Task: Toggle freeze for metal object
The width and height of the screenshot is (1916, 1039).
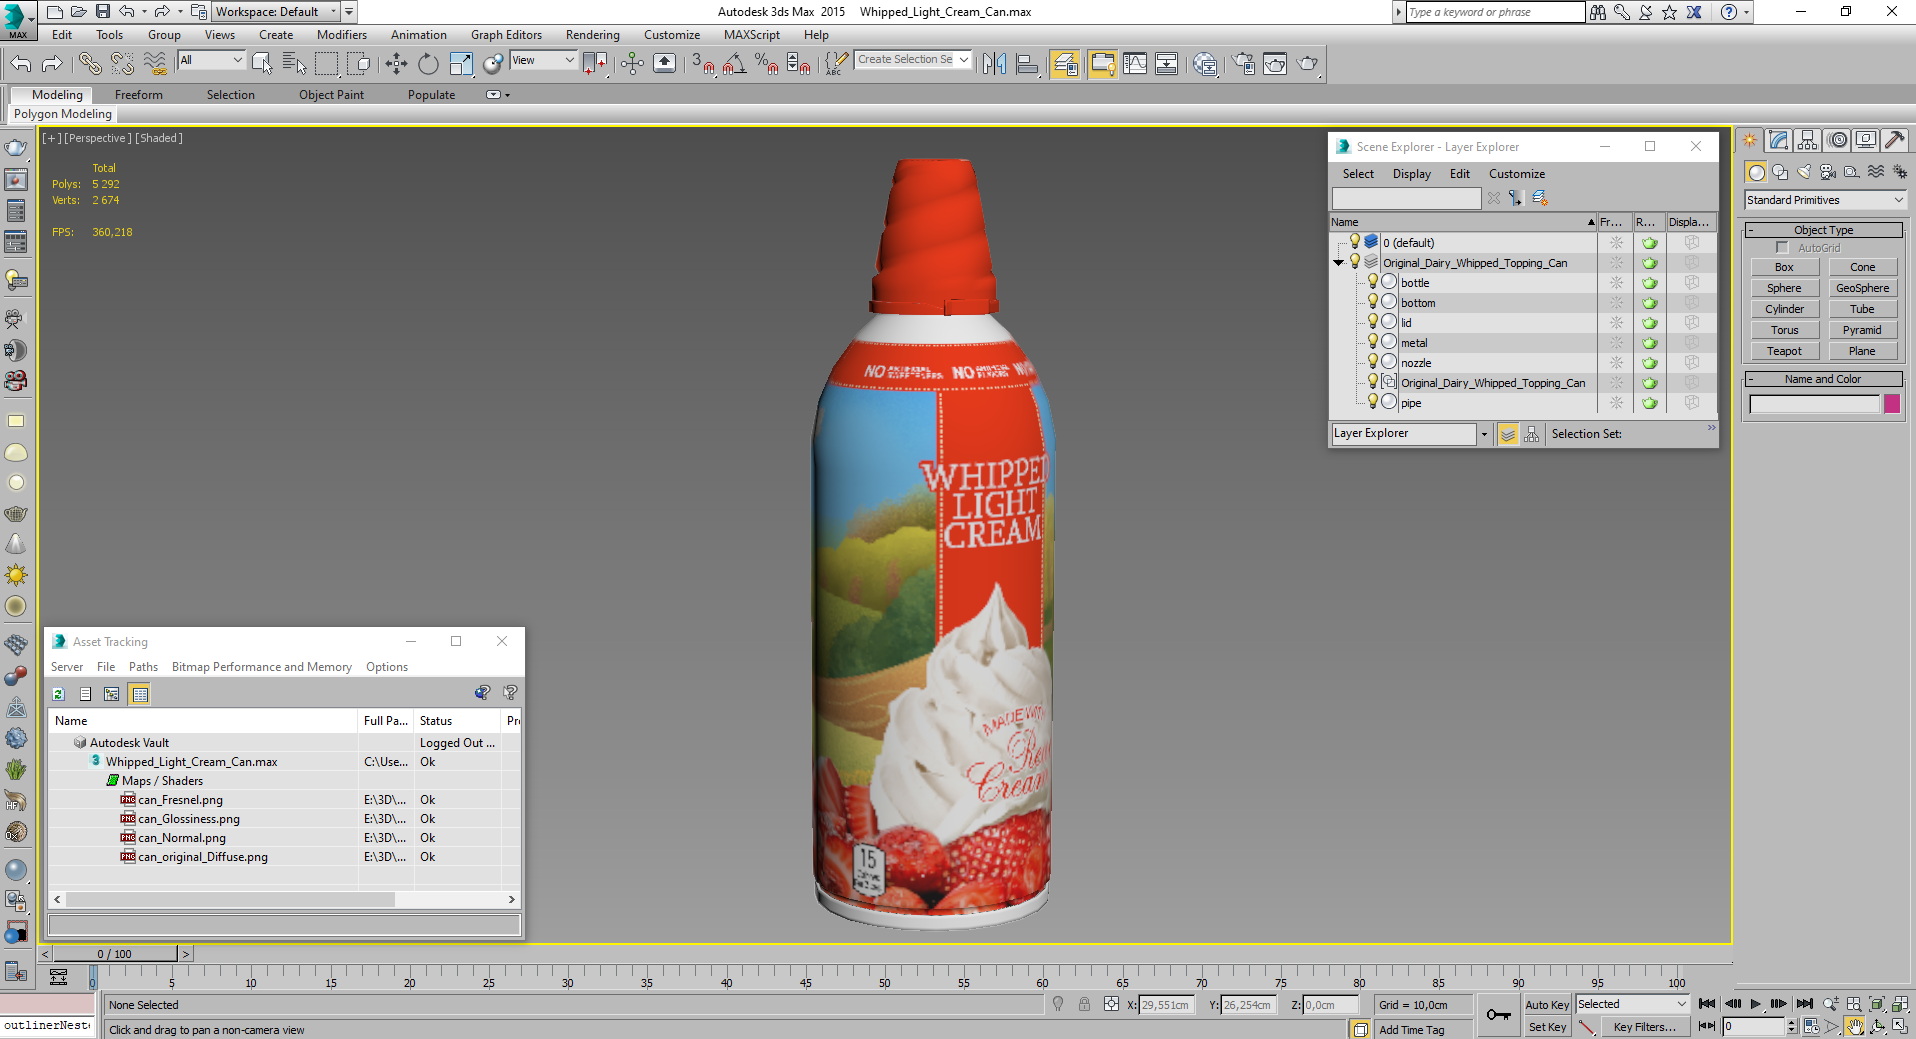Action: [x=1616, y=343]
